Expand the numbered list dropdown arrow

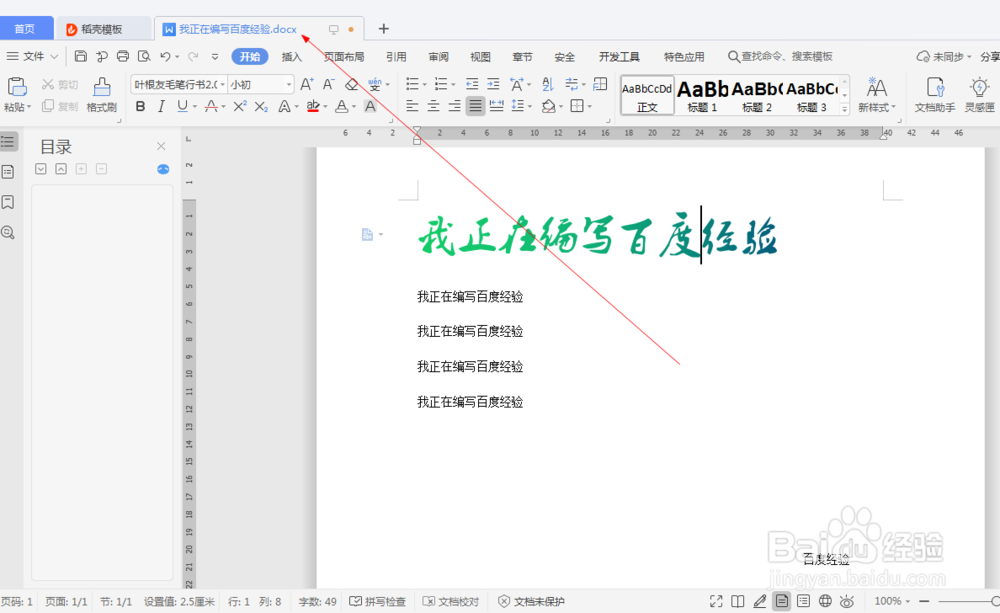click(453, 85)
